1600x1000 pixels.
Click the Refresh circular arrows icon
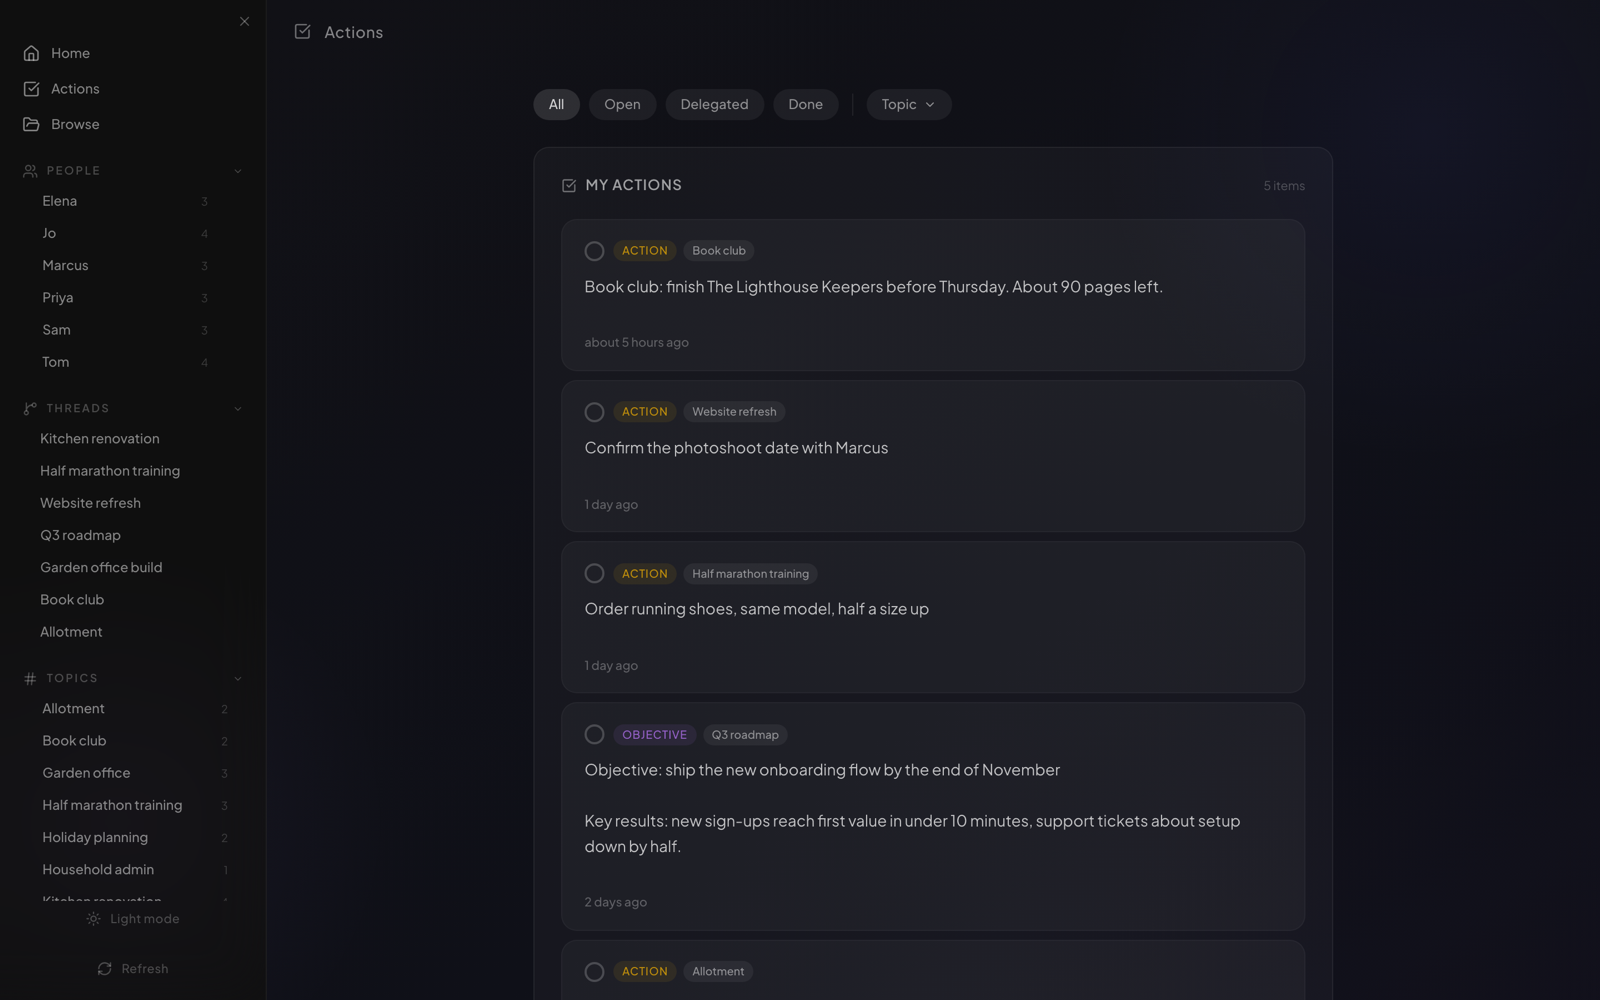(105, 969)
